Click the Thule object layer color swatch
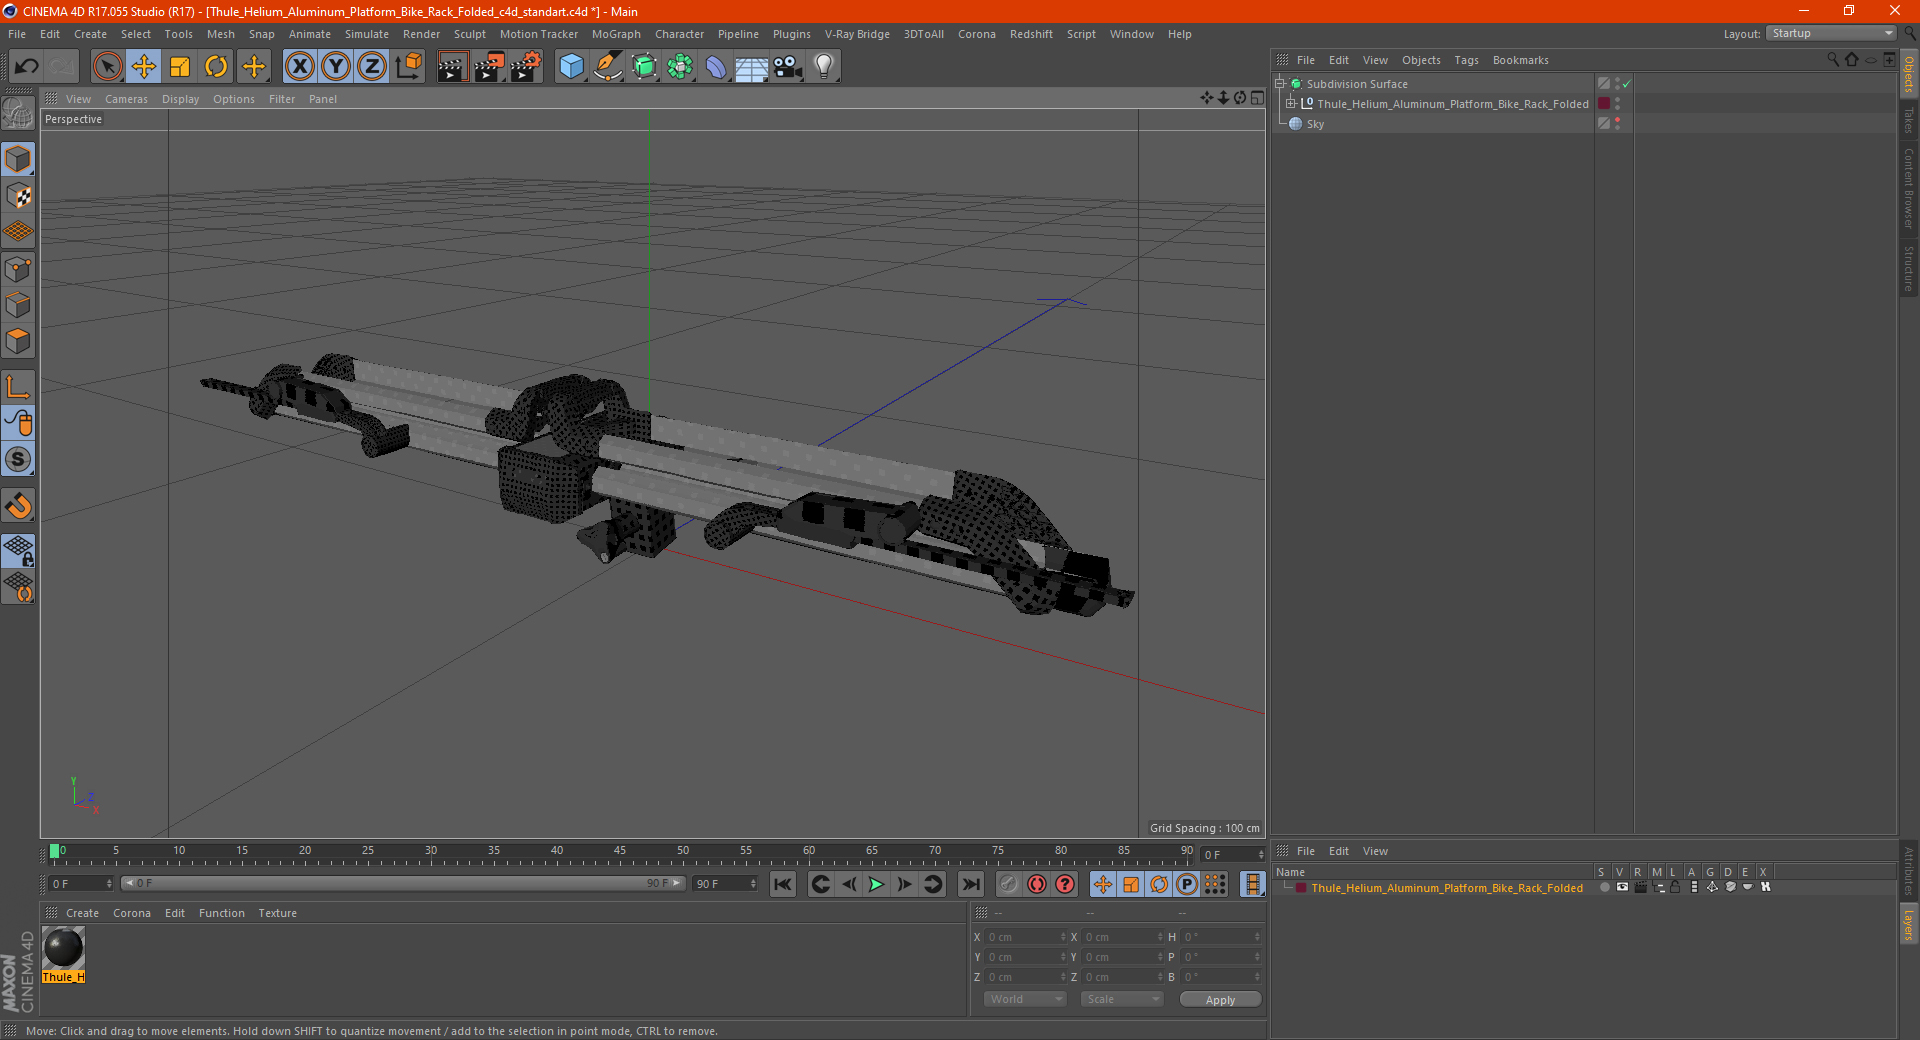The height and width of the screenshot is (1040, 1920). point(1604,104)
